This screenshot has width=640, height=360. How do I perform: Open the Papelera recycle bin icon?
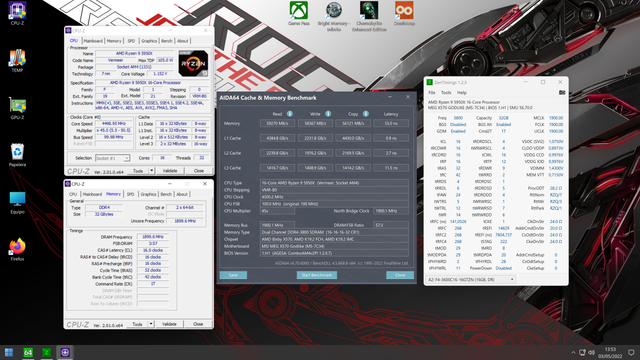(x=17, y=155)
